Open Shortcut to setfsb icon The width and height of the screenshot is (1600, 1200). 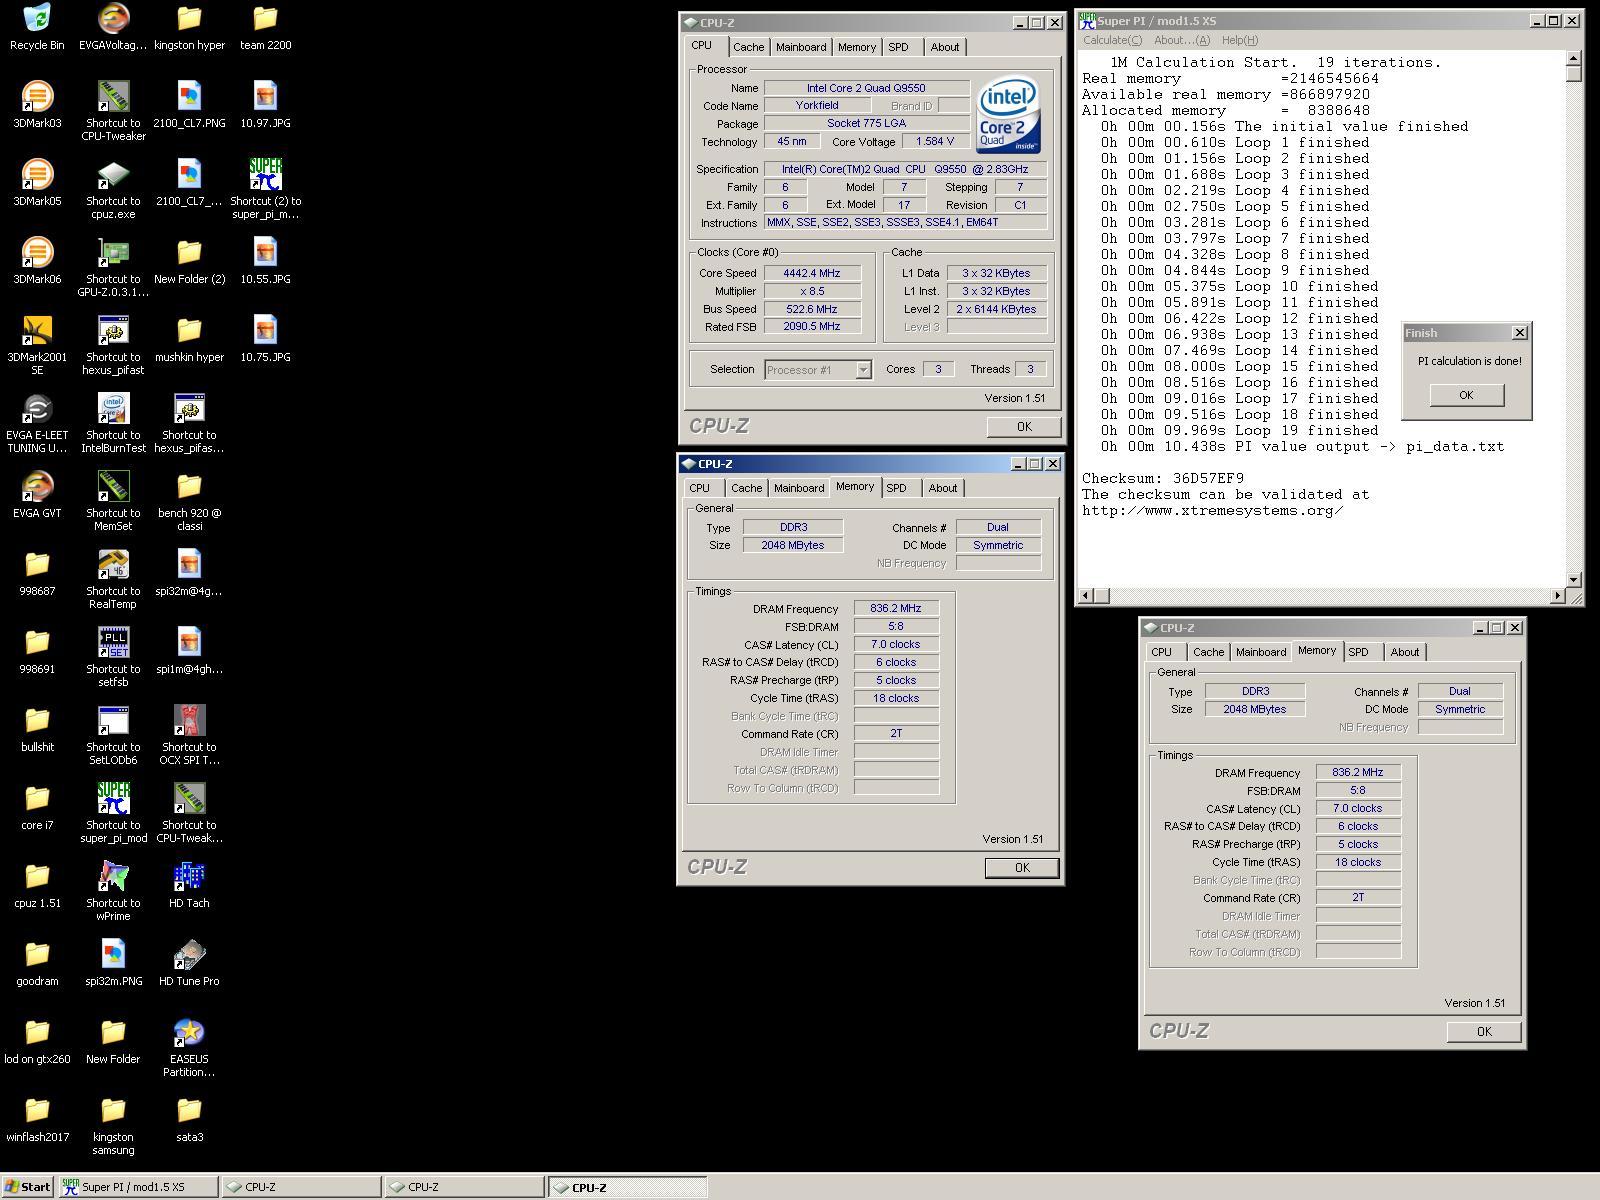pos(113,657)
